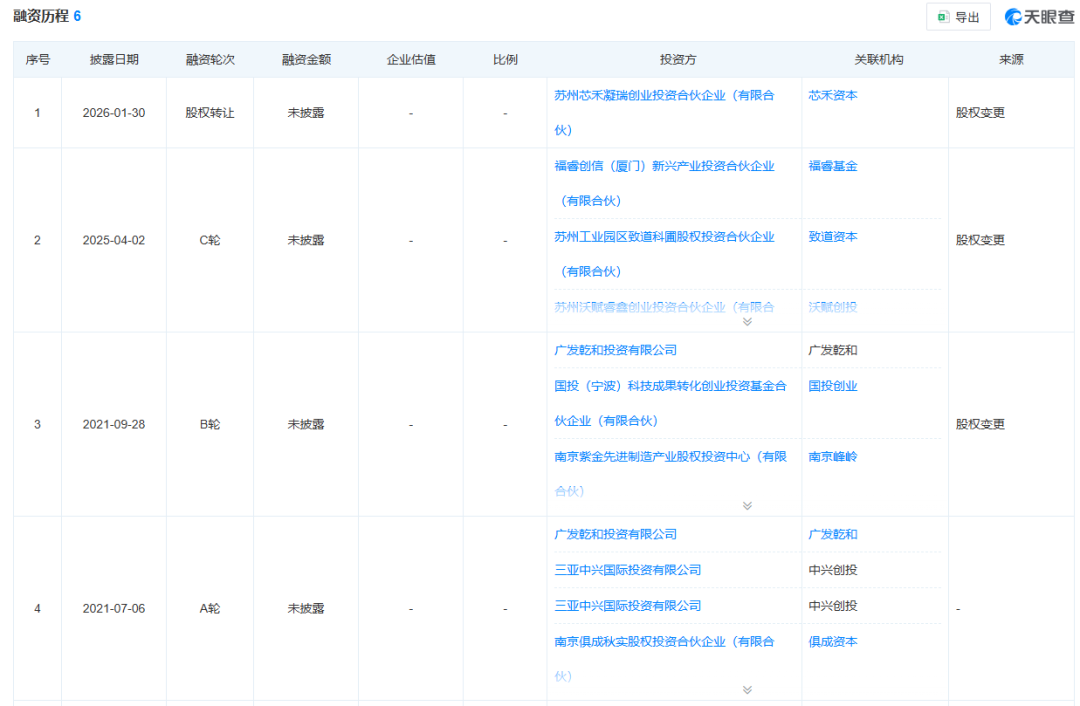Click the Excel icon in the 导出 button
1080x706 pixels.
(943, 17)
